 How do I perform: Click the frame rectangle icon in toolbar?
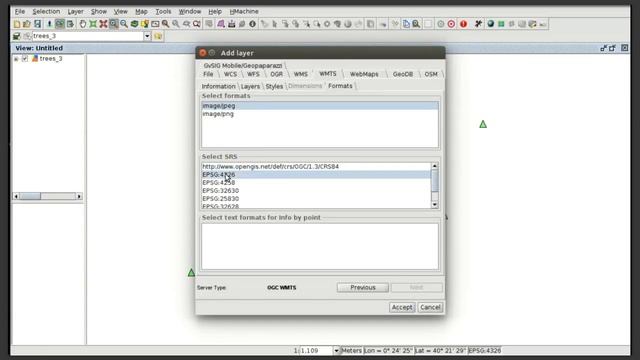[x=155, y=24]
